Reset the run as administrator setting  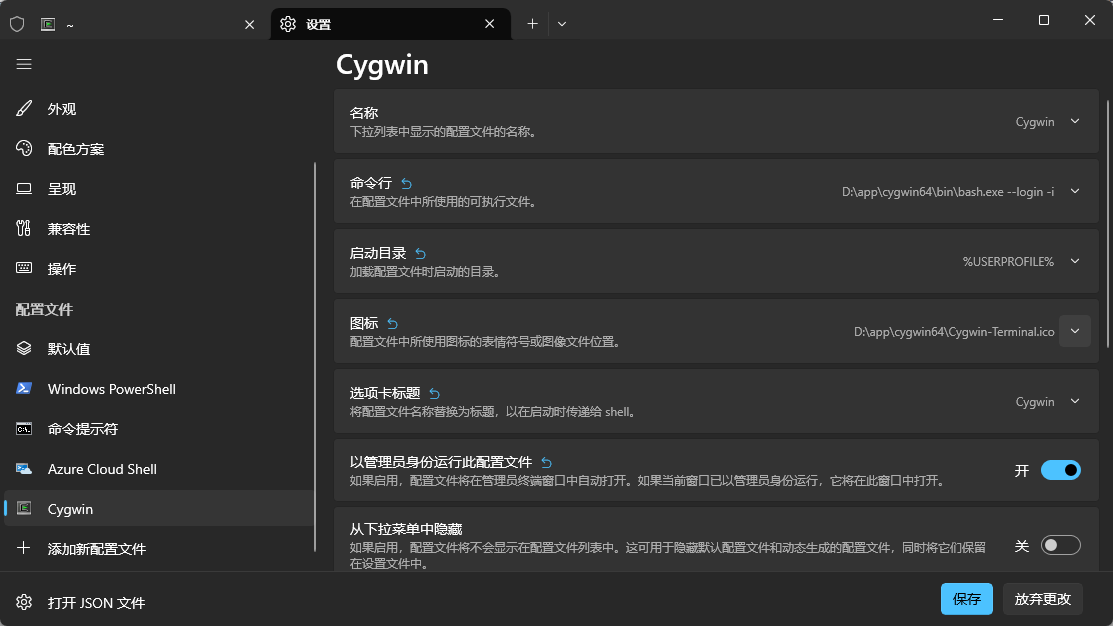coord(547,463)
